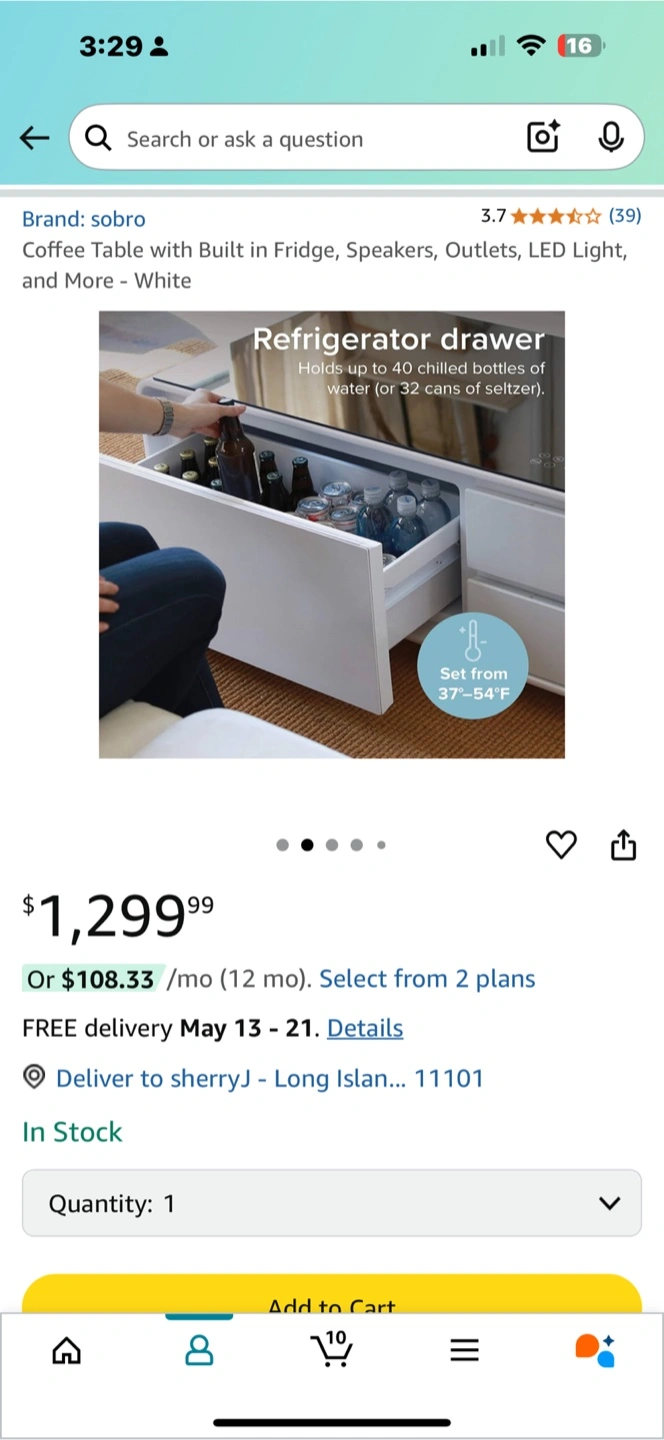The width and height of the screenshot is (664, 1440).
Task: Open delivery Details link
Action: pyautogui.click(x=365, y=1028)
